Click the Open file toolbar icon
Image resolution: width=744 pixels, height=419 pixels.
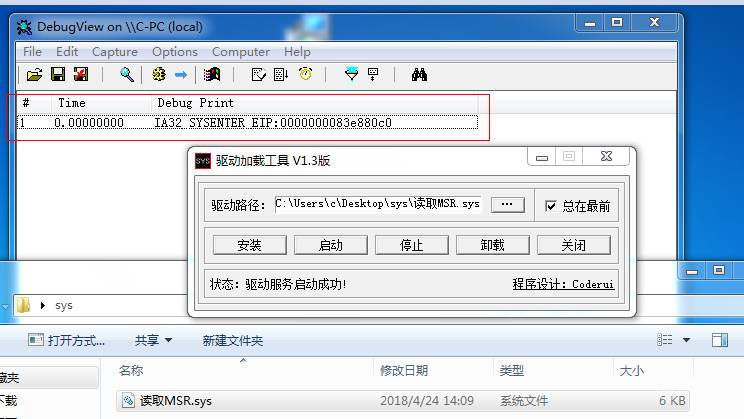pyautogui.click(x=34, y=74)
